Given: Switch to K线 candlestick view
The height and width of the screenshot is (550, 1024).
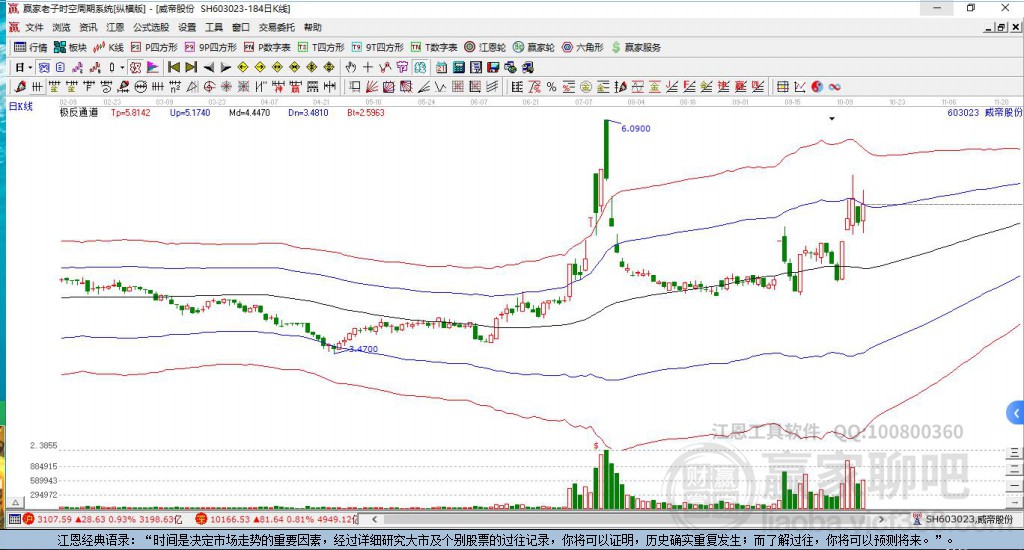Looking at the screenshot, I should (x=109, y=47).
